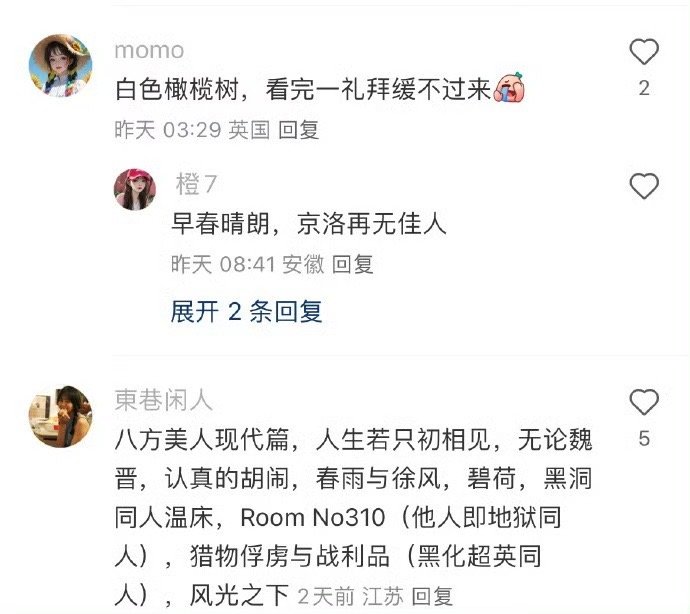Open the 橙7 username link
The image size is (690, 614).
(196, 184)
